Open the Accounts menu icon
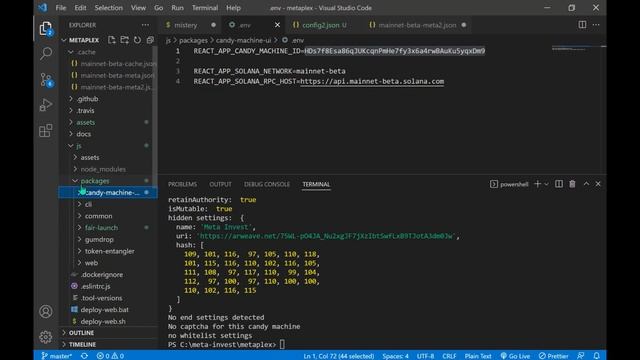 pyautogui.click(x=46, y=311)
